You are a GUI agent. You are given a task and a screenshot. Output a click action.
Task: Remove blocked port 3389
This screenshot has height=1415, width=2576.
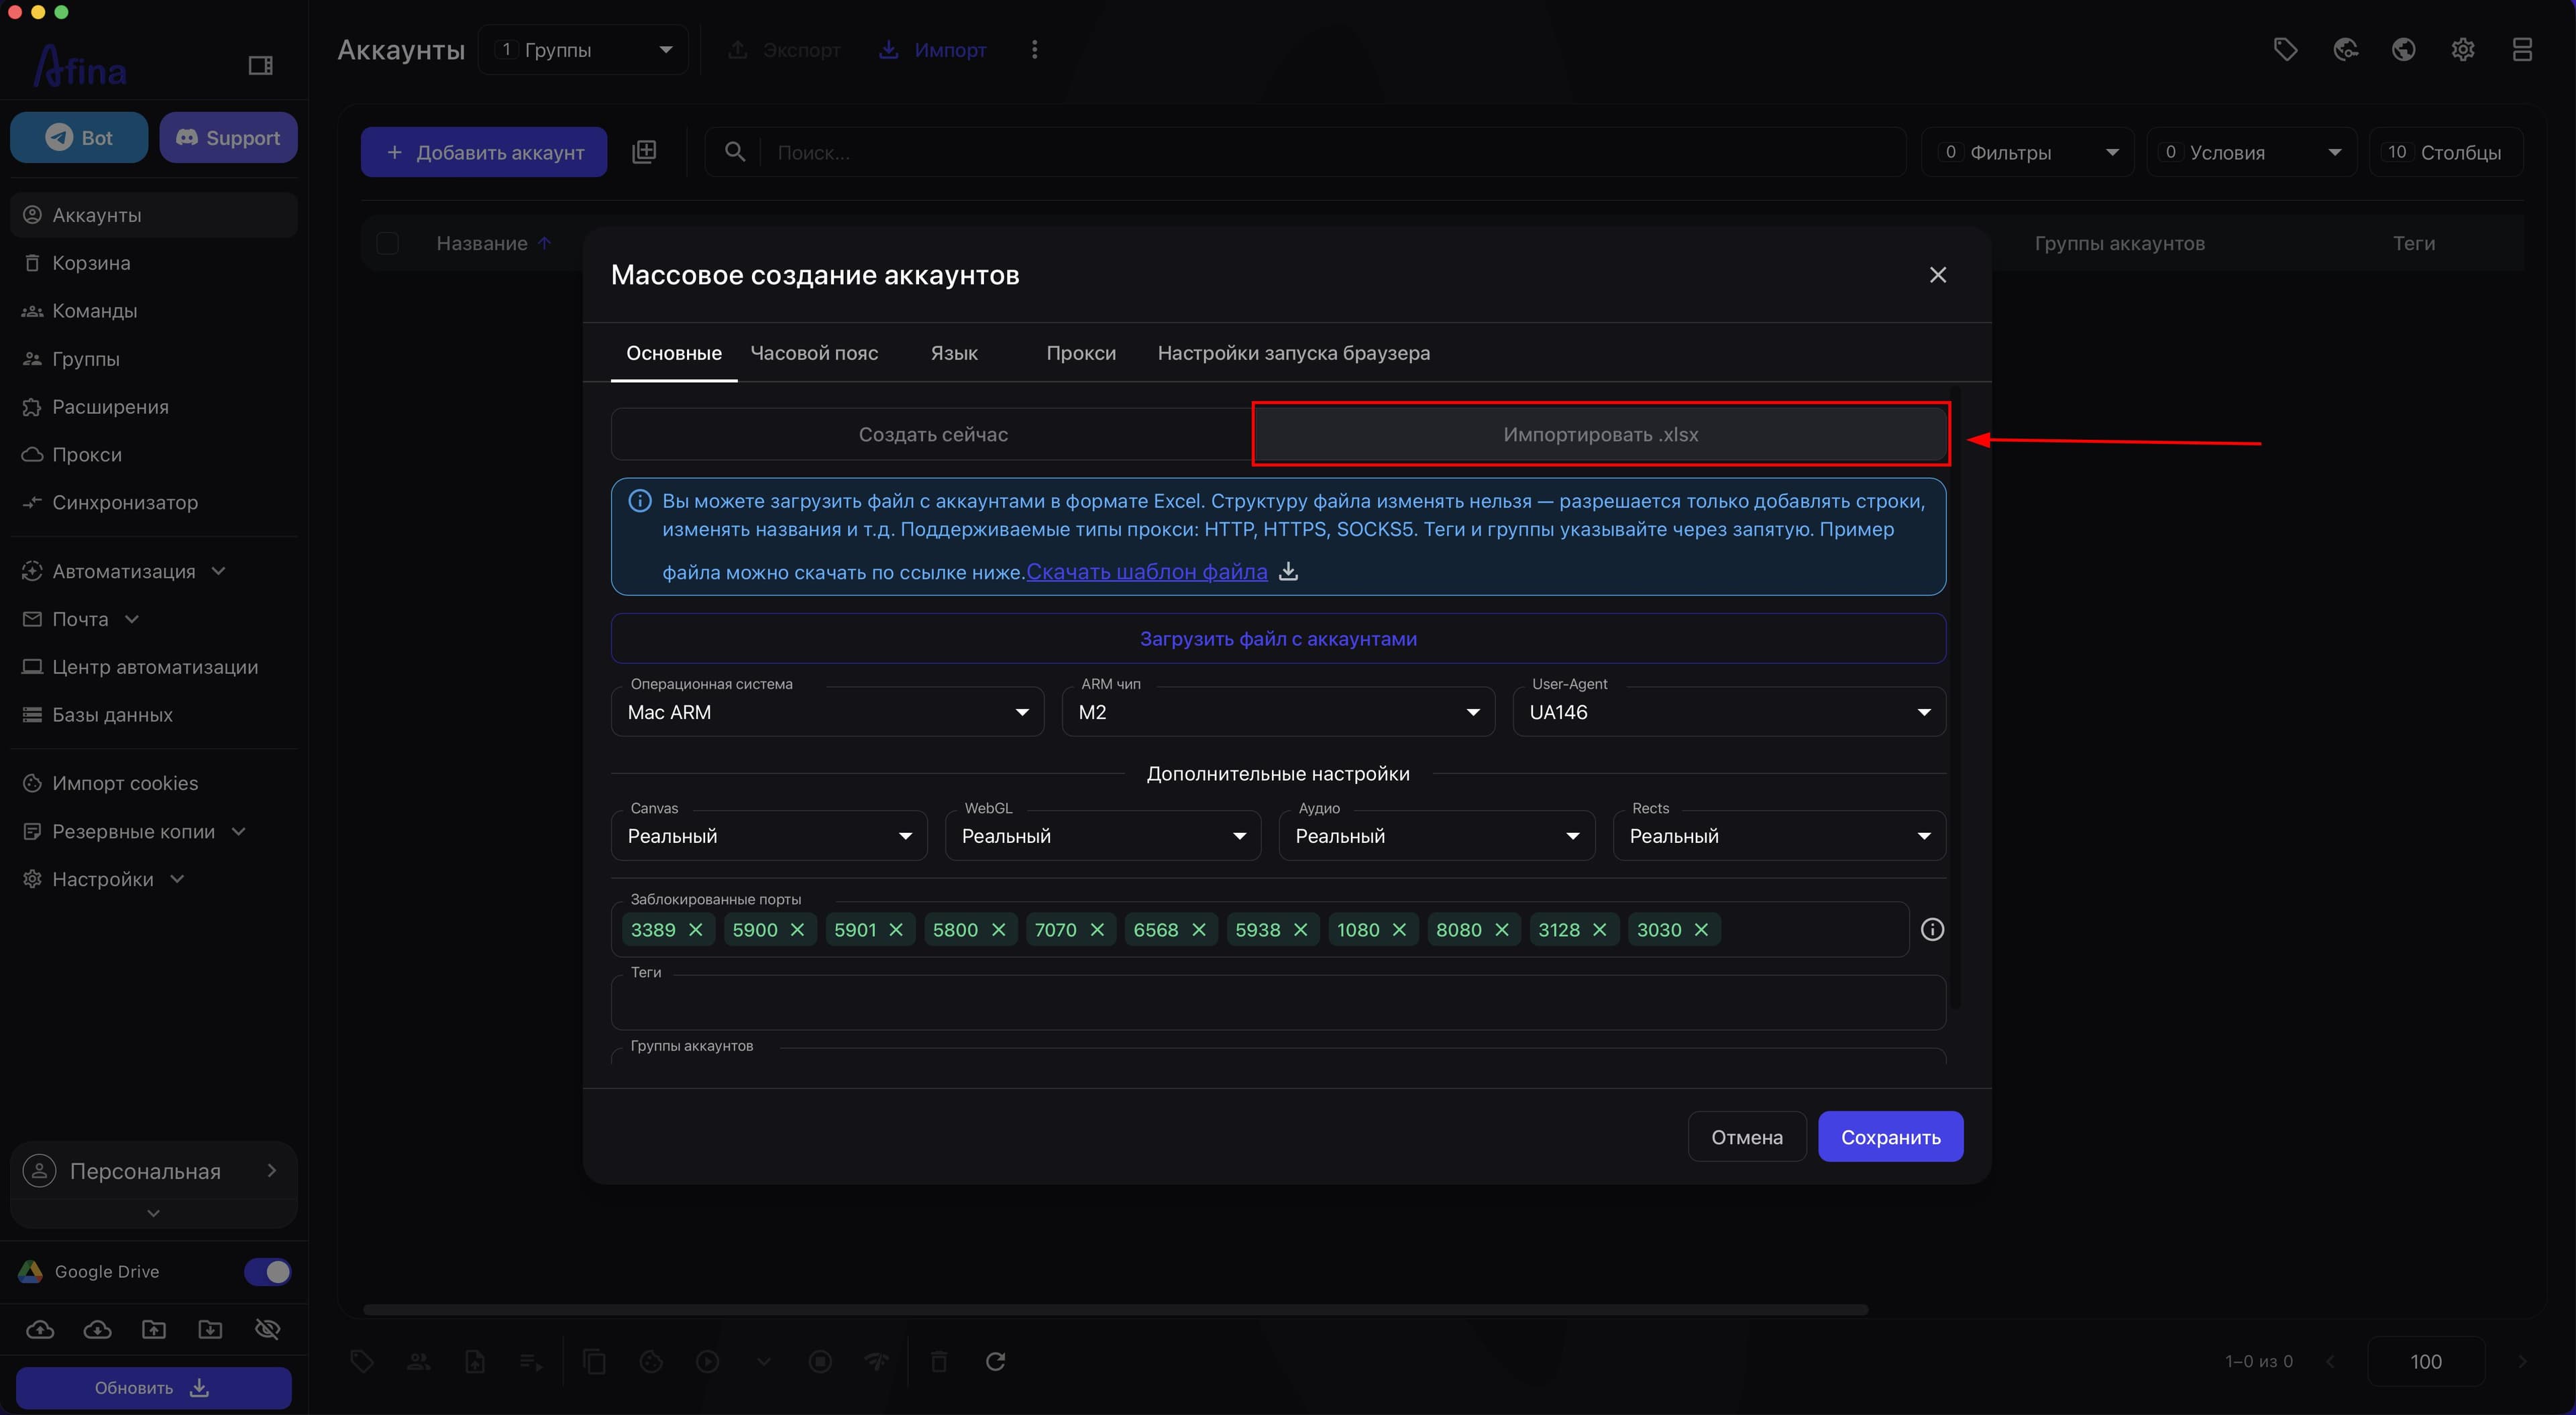point(696,930)
